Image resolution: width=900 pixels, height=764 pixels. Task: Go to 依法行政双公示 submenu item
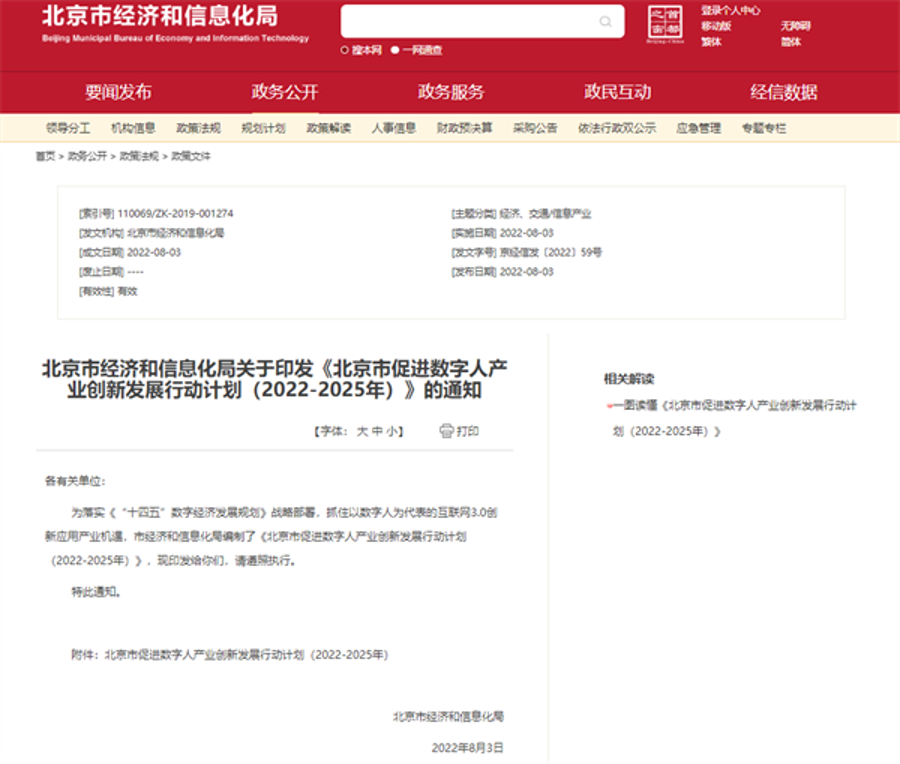tap(617, 128)
